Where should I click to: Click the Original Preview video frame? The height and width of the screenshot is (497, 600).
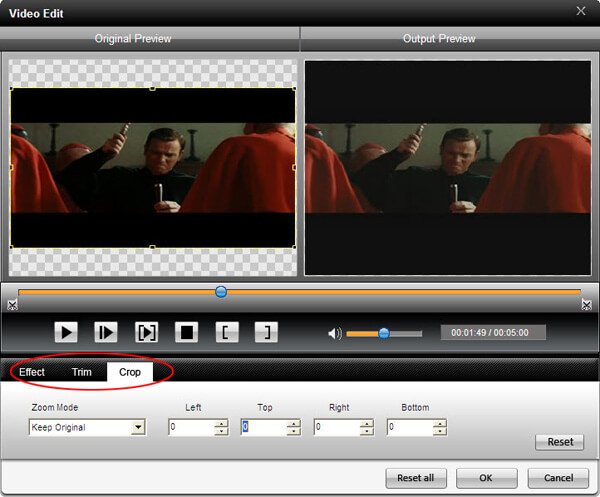pyautogui.click(x=153, y=168)
